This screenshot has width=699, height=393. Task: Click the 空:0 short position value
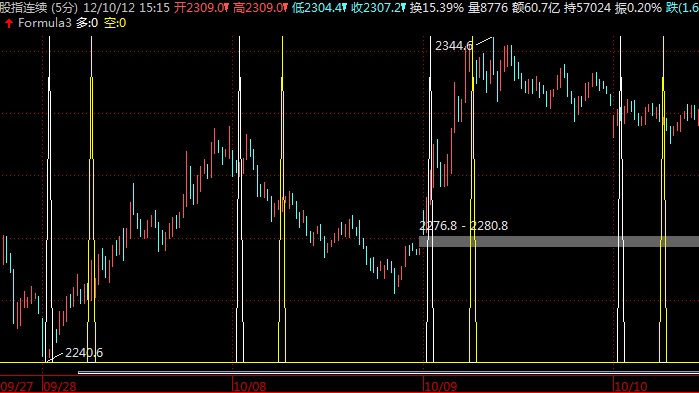[x=115, y=23]
